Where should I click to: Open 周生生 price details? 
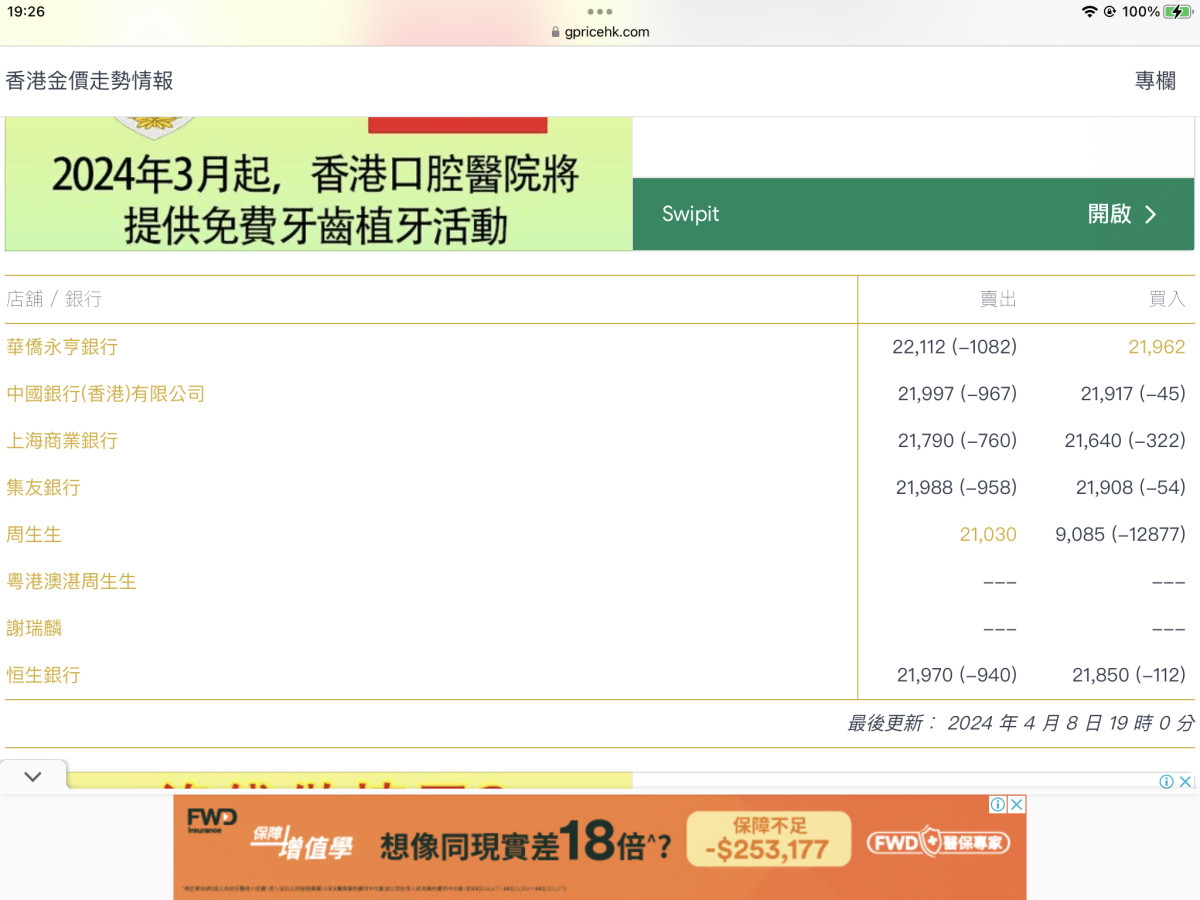click(34, 535)
